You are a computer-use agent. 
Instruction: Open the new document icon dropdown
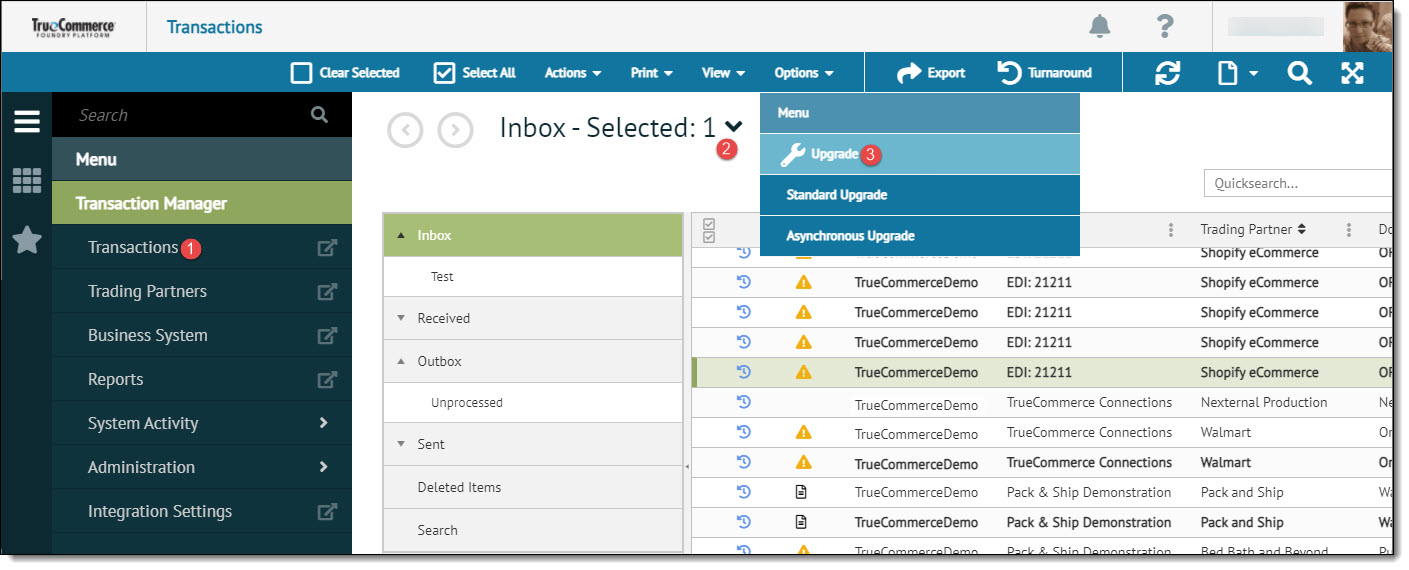click(1237, 73)
